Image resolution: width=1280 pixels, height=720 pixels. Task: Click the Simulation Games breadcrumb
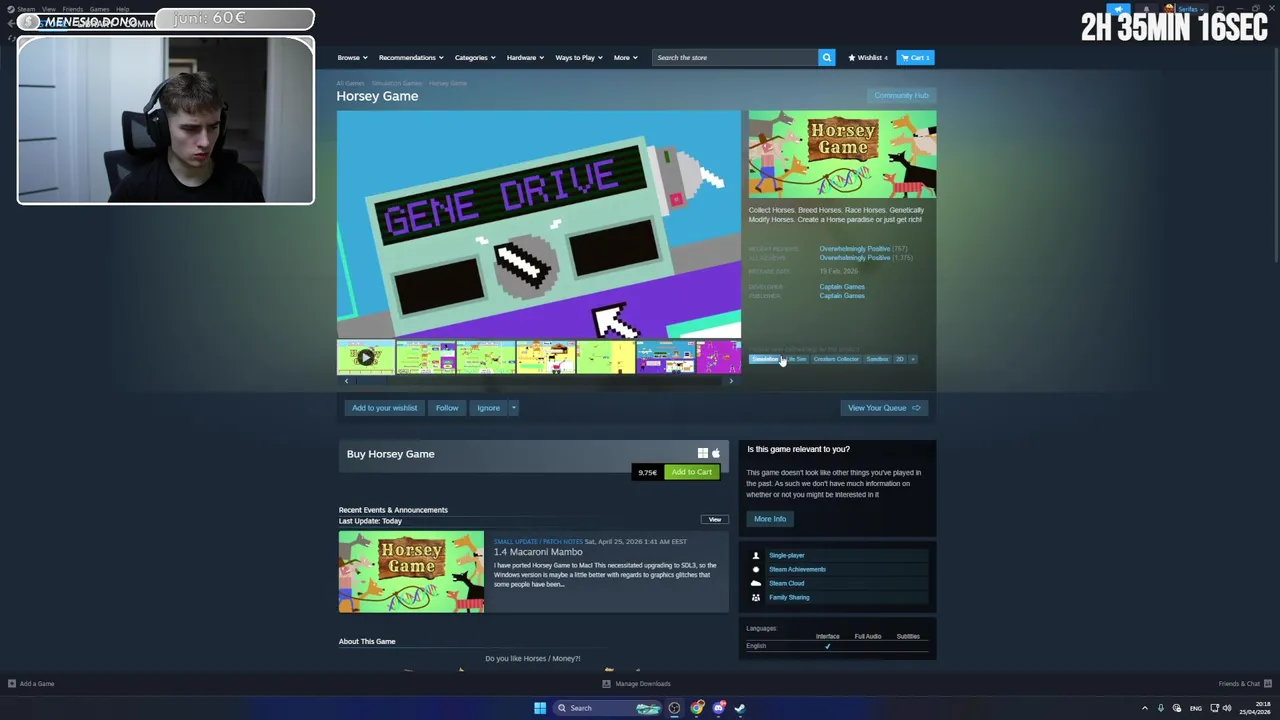(397, 84)
